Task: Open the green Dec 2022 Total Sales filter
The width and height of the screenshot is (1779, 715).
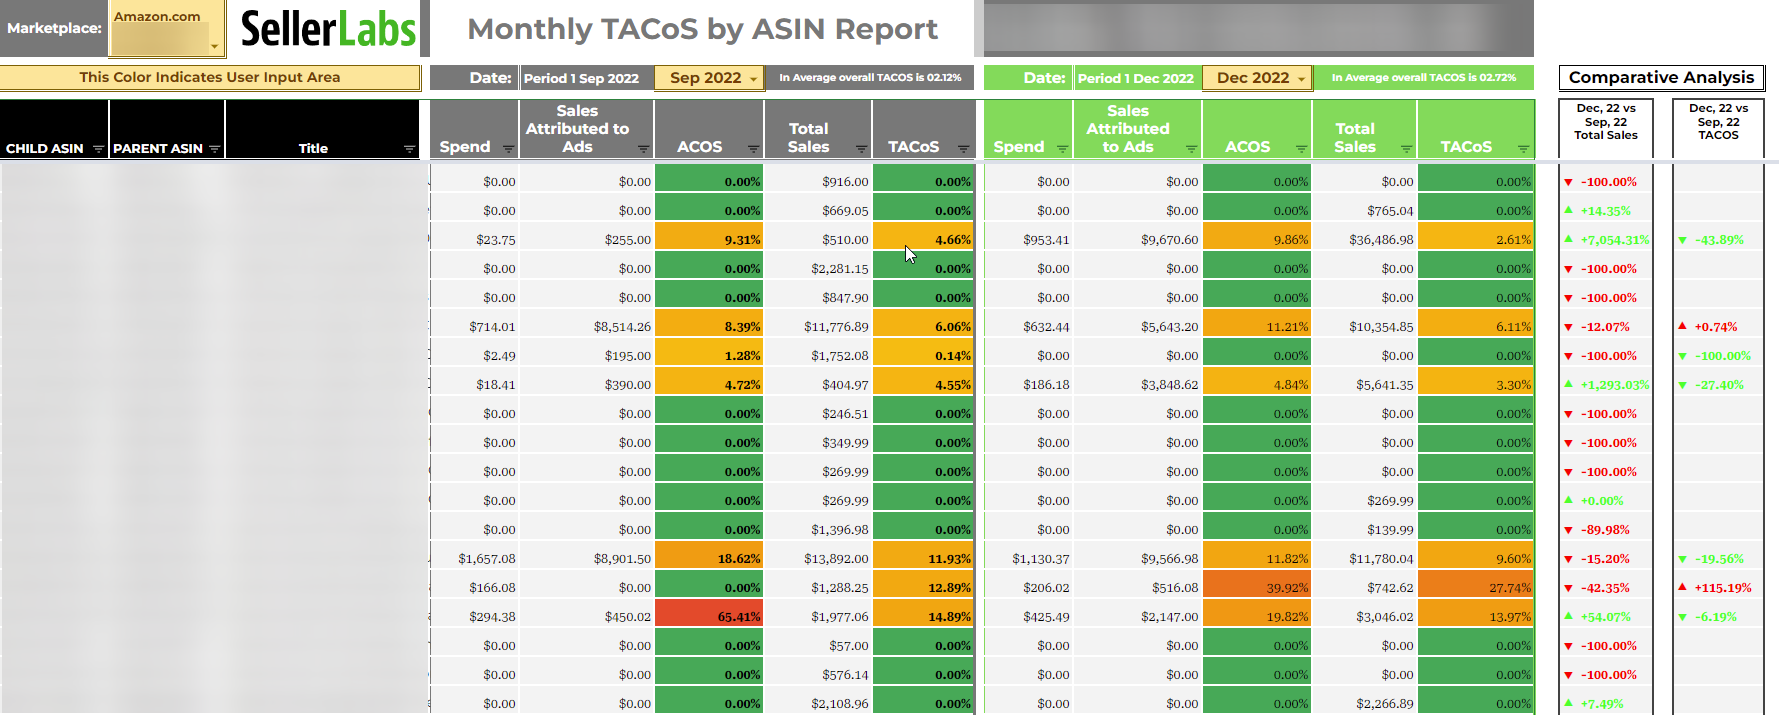Action: [1406, 149]
